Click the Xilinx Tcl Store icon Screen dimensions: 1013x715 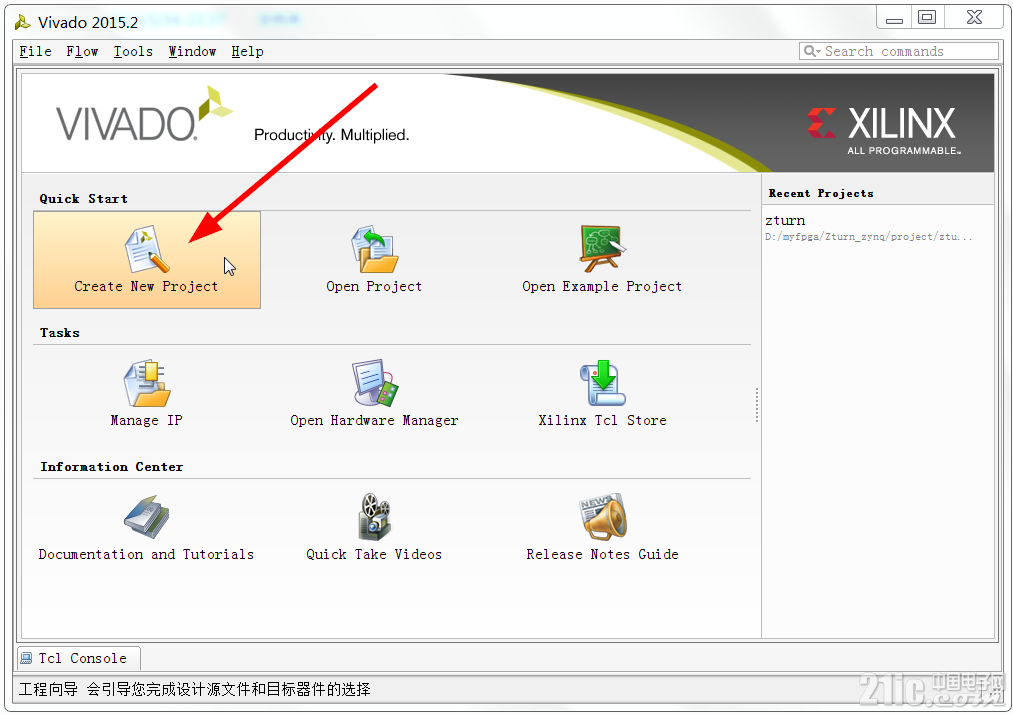[602, 383]
